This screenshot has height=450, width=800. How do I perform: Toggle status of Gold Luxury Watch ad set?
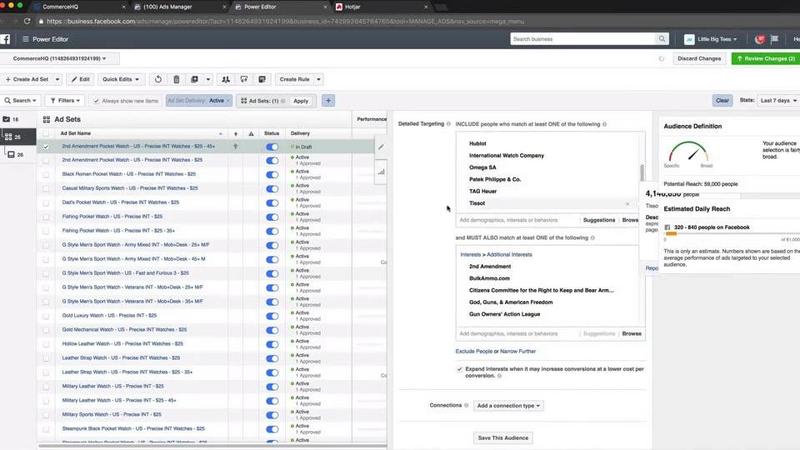tap(272, 316)
